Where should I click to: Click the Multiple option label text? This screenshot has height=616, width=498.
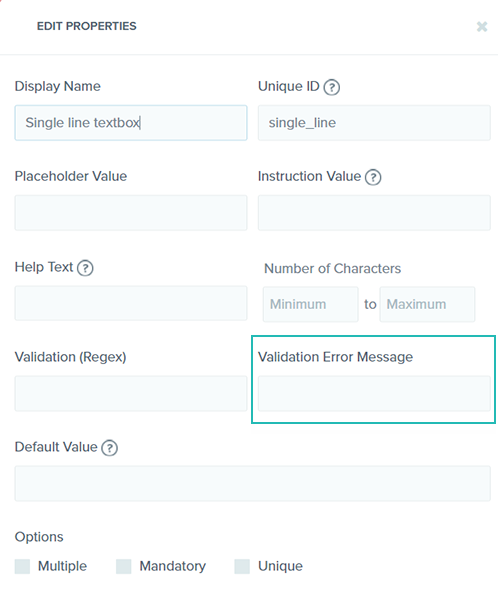click(62, 566)
